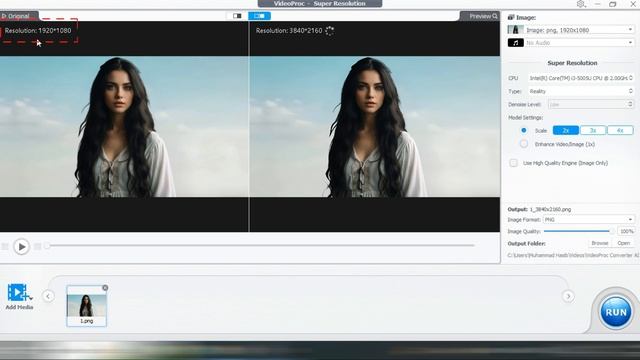640x360 pixels.
Task: Open the Type dropdown showing Reality
Action: click(581, 91)
